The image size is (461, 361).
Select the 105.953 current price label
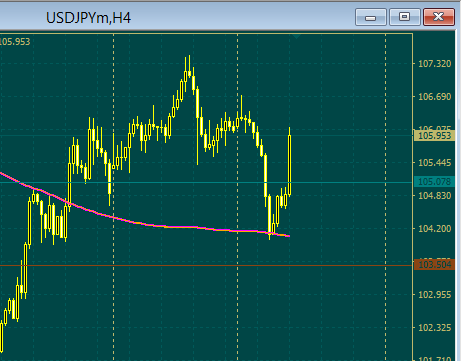(434, 136)
